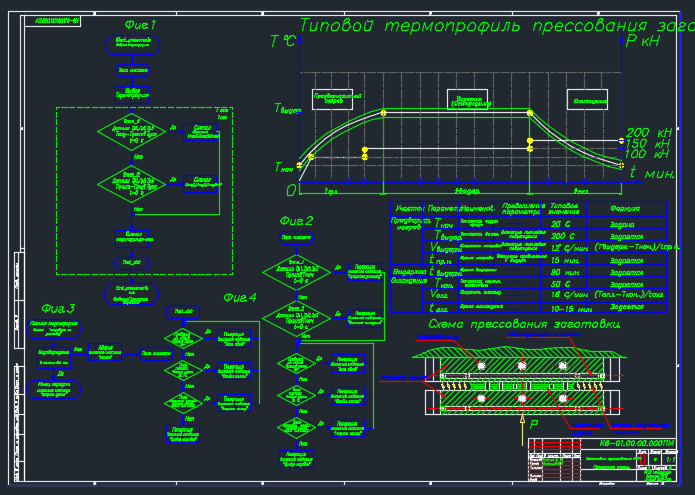Click the 200 кН pressure label
The height and width of the screenshot is (495, 695).
pos(648,133)
